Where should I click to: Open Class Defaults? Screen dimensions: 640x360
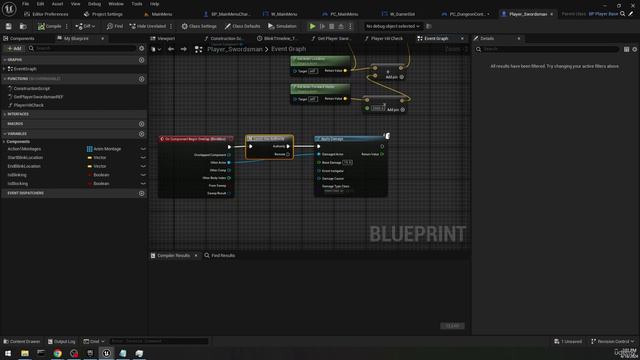(x=242, y=26)
